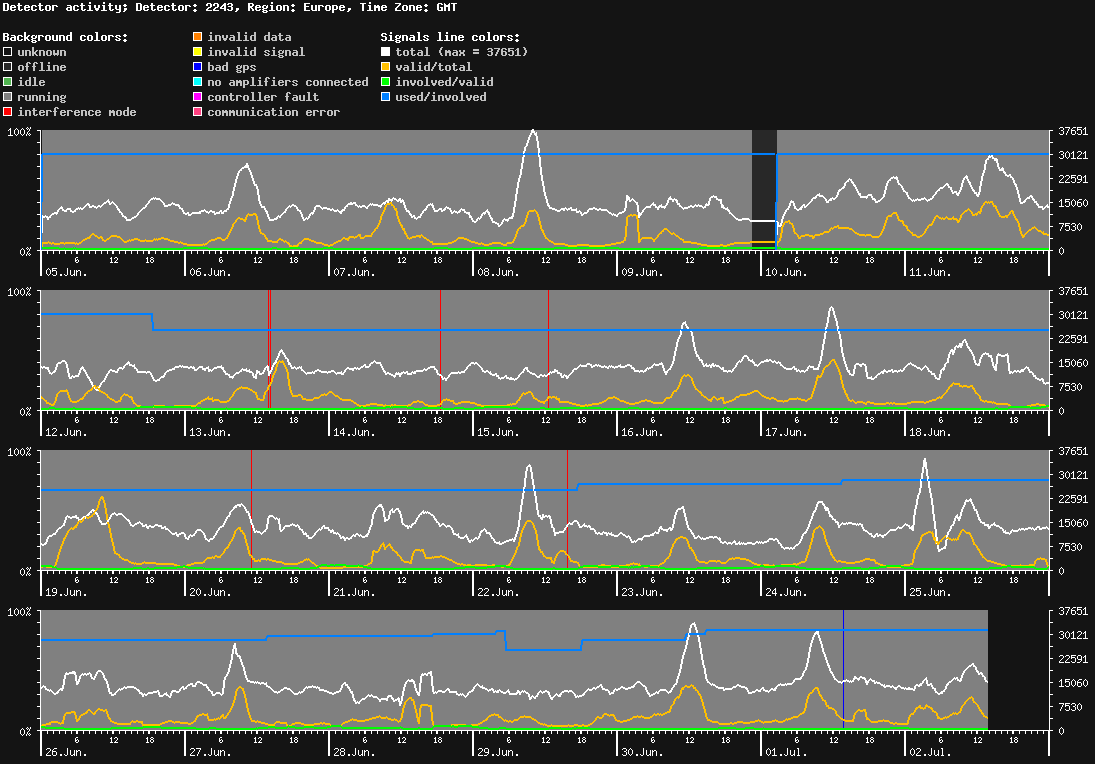Click the double red interference line on 13.Jun.
This screenshot has height=764, width=1095.
(x=269, y=349)
